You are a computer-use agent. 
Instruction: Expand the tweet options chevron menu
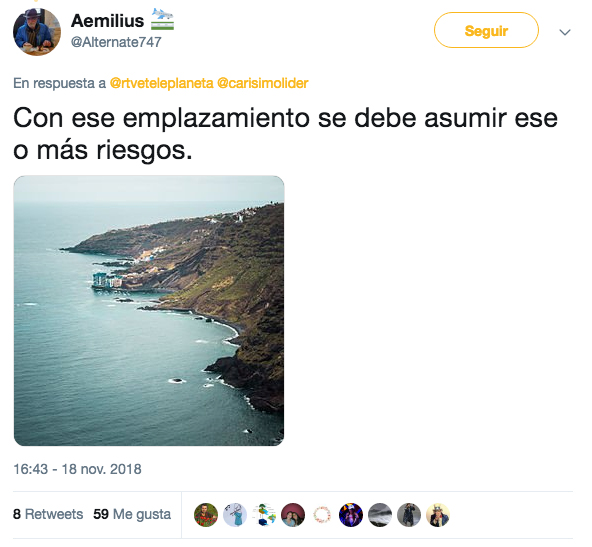564,32
